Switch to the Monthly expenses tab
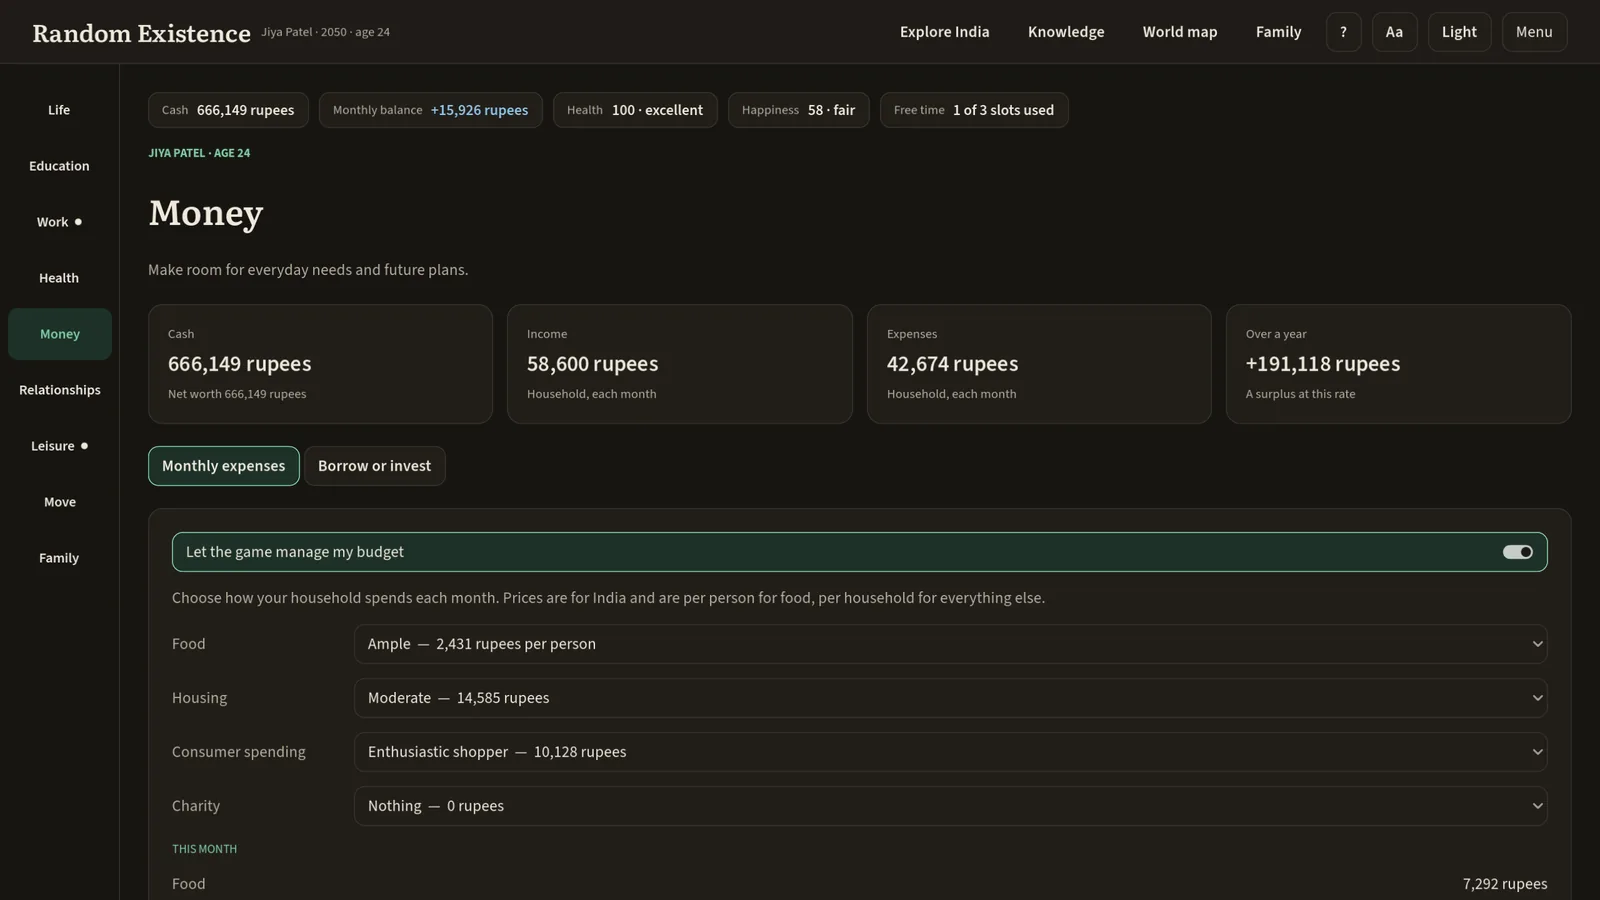The image size is (1600, 900). point(223,466)
